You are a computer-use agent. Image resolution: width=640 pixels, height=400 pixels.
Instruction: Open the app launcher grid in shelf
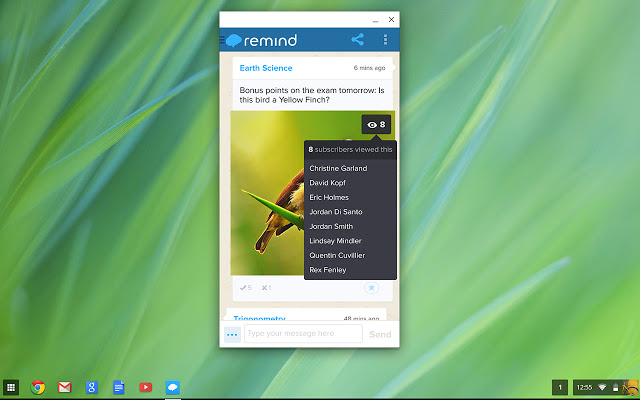point(11,387)
